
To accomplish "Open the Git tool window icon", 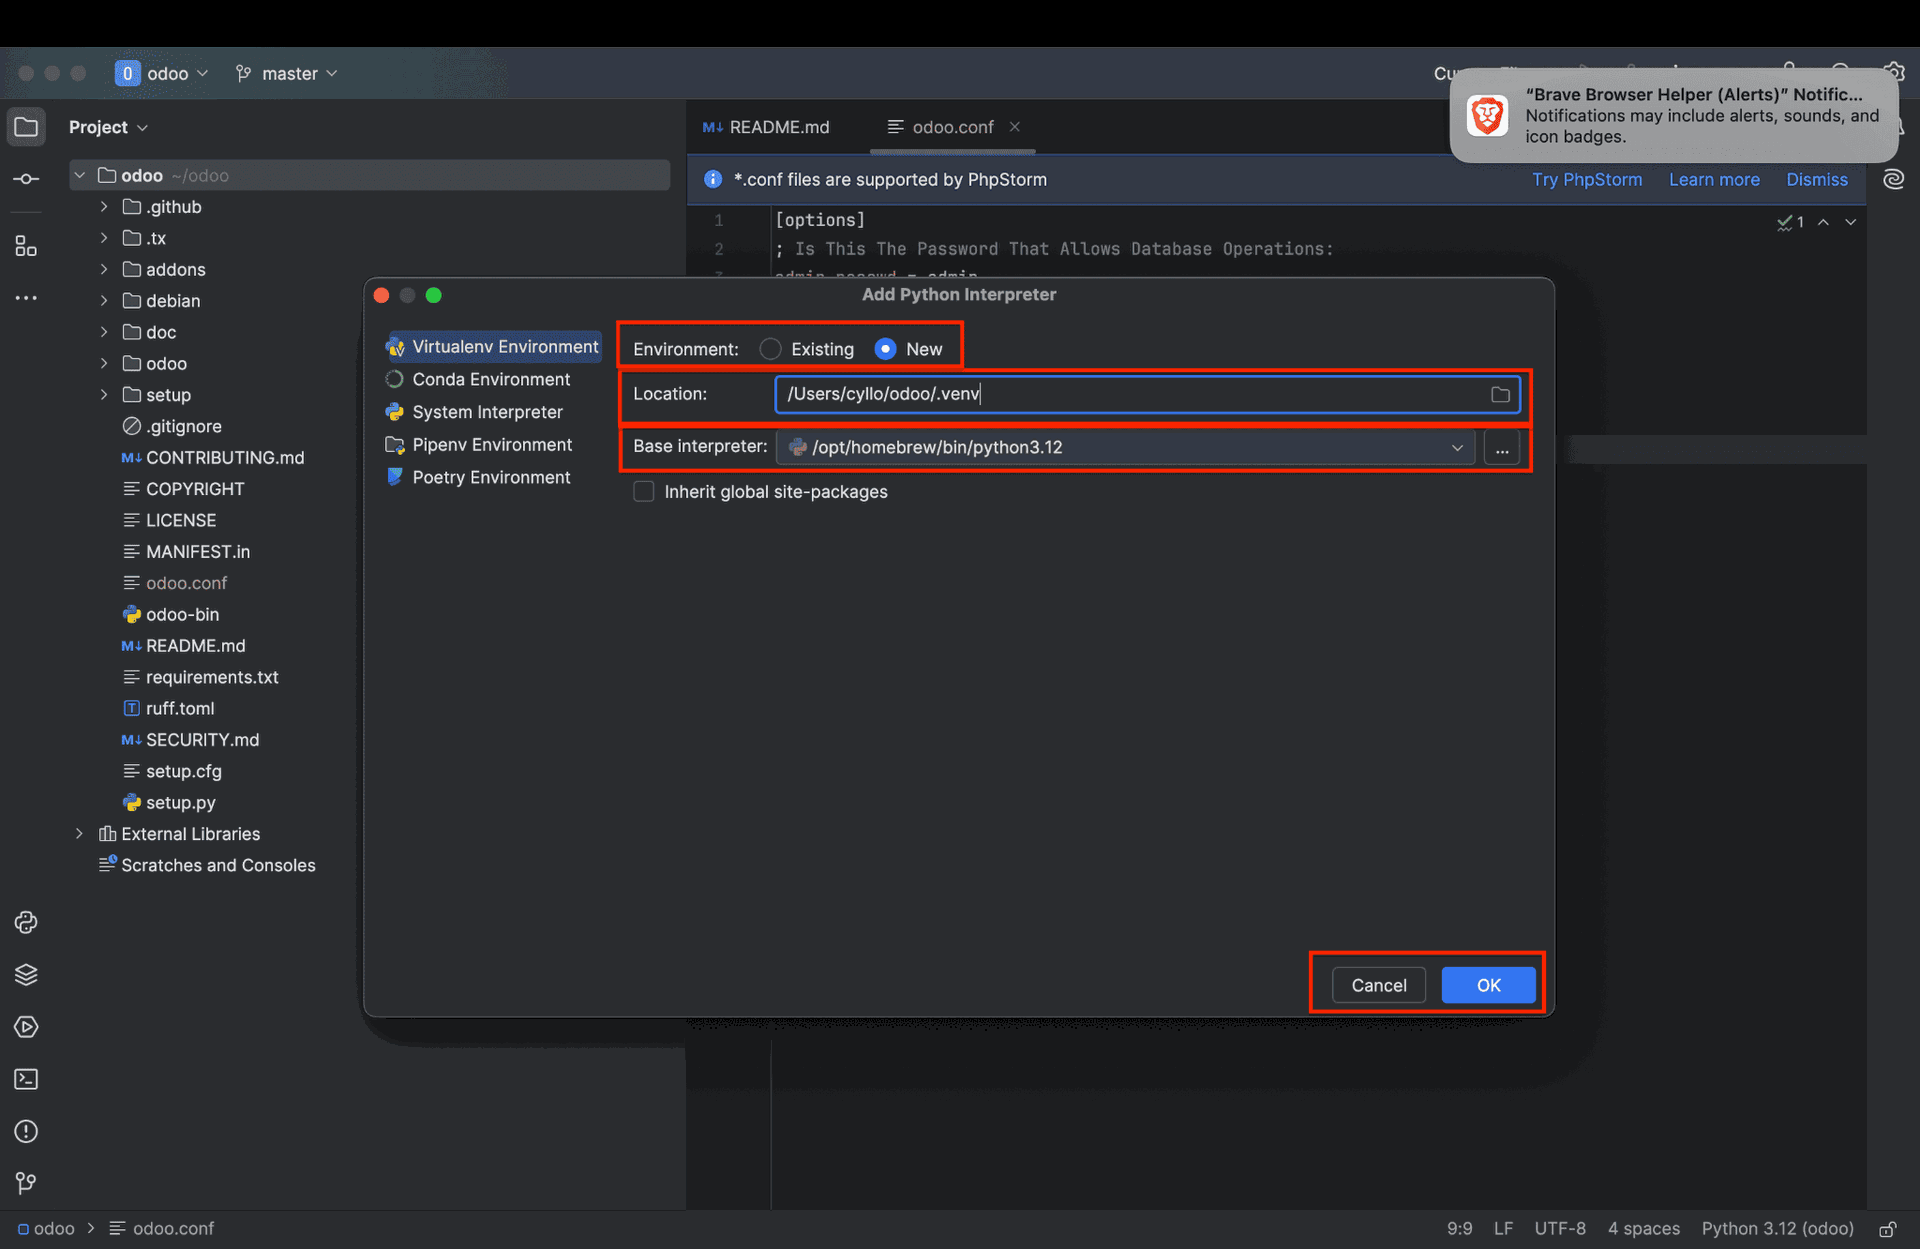I will (x=26, y=1183).
